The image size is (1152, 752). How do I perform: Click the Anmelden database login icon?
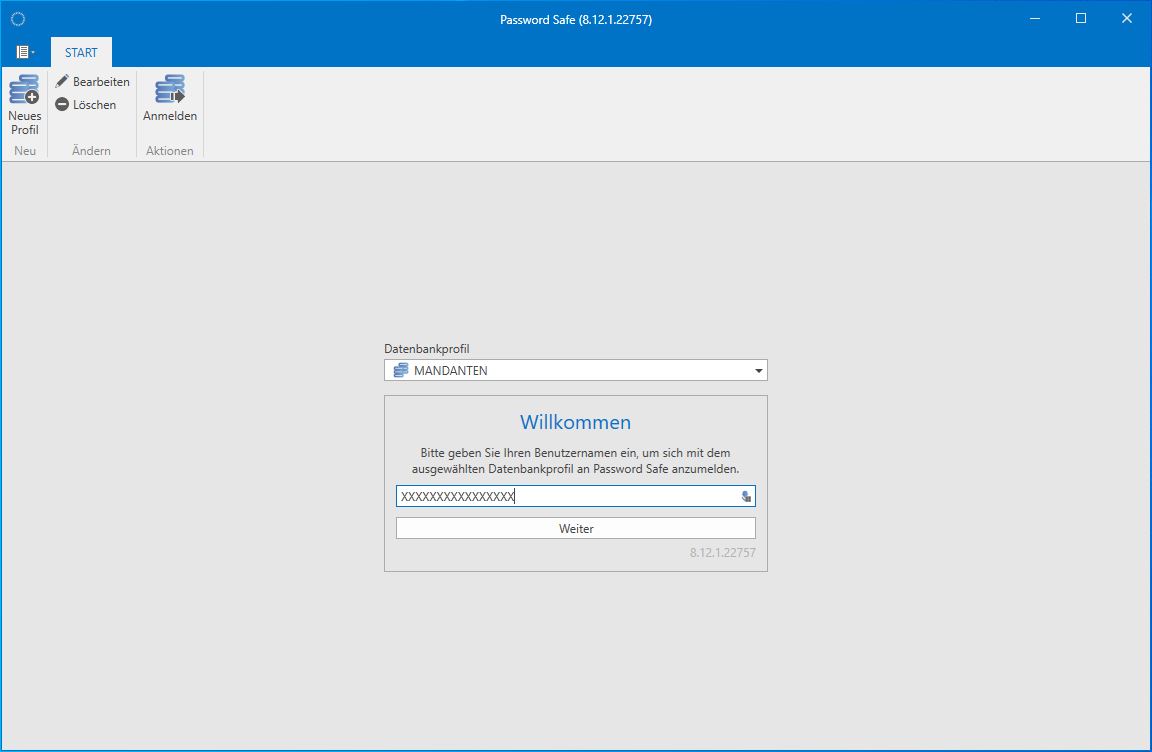[170, 91]
